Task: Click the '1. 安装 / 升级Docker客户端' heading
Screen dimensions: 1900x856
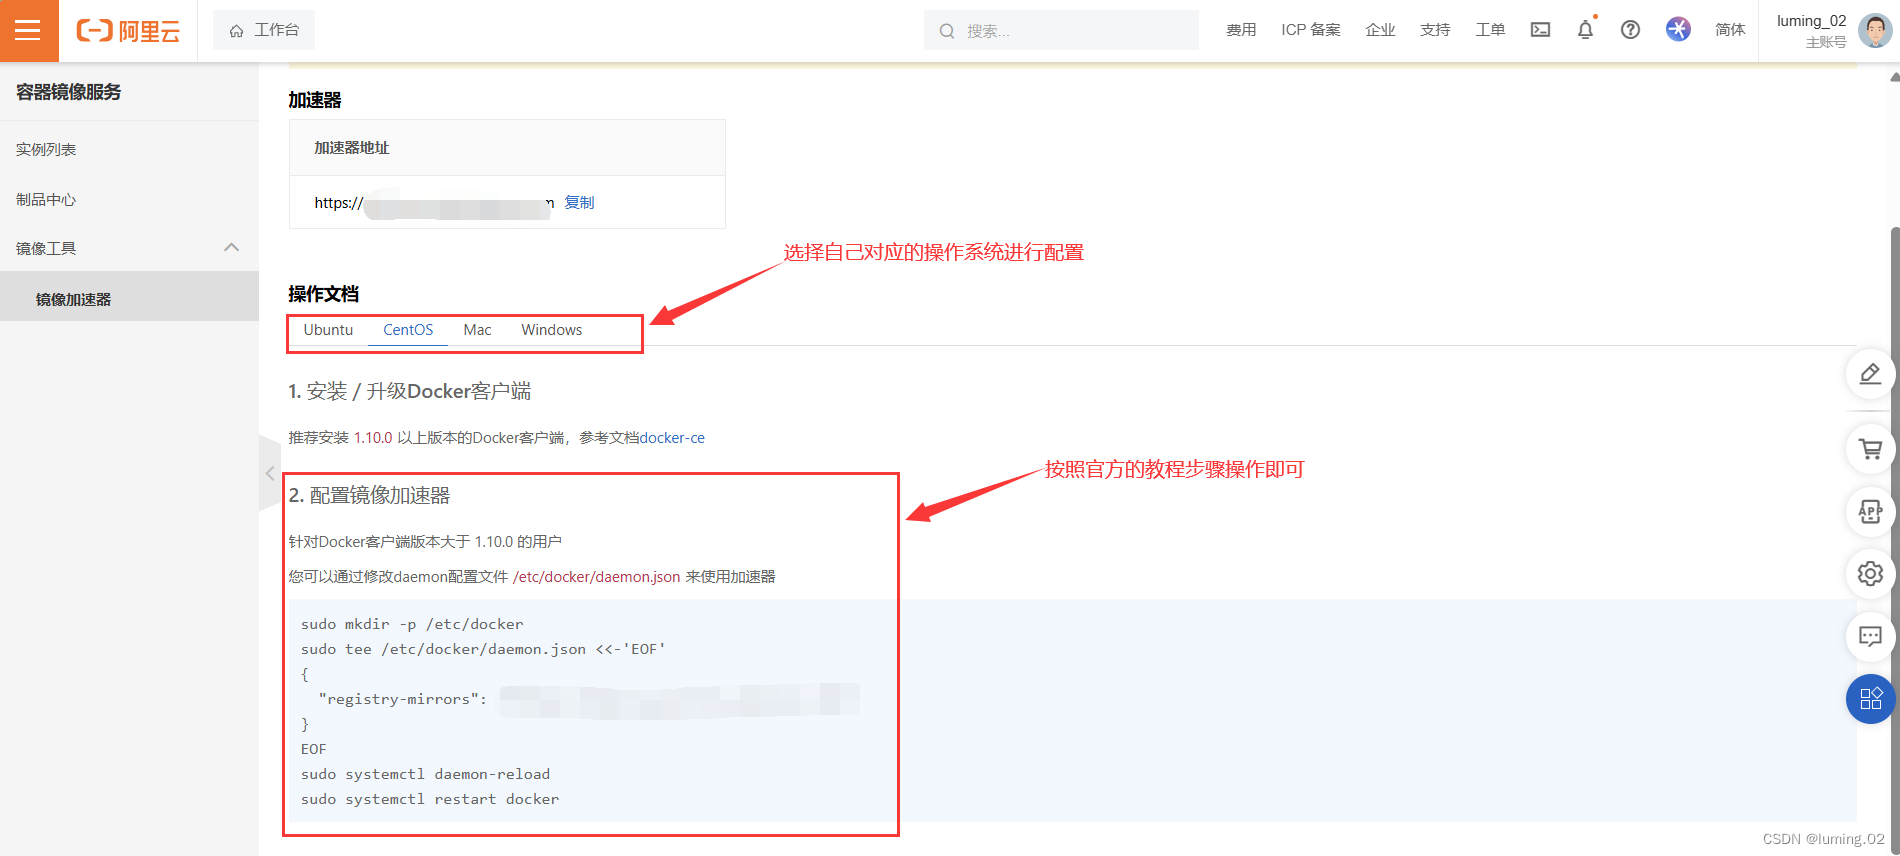Action: pyautogui.click(x=410, y=391)
